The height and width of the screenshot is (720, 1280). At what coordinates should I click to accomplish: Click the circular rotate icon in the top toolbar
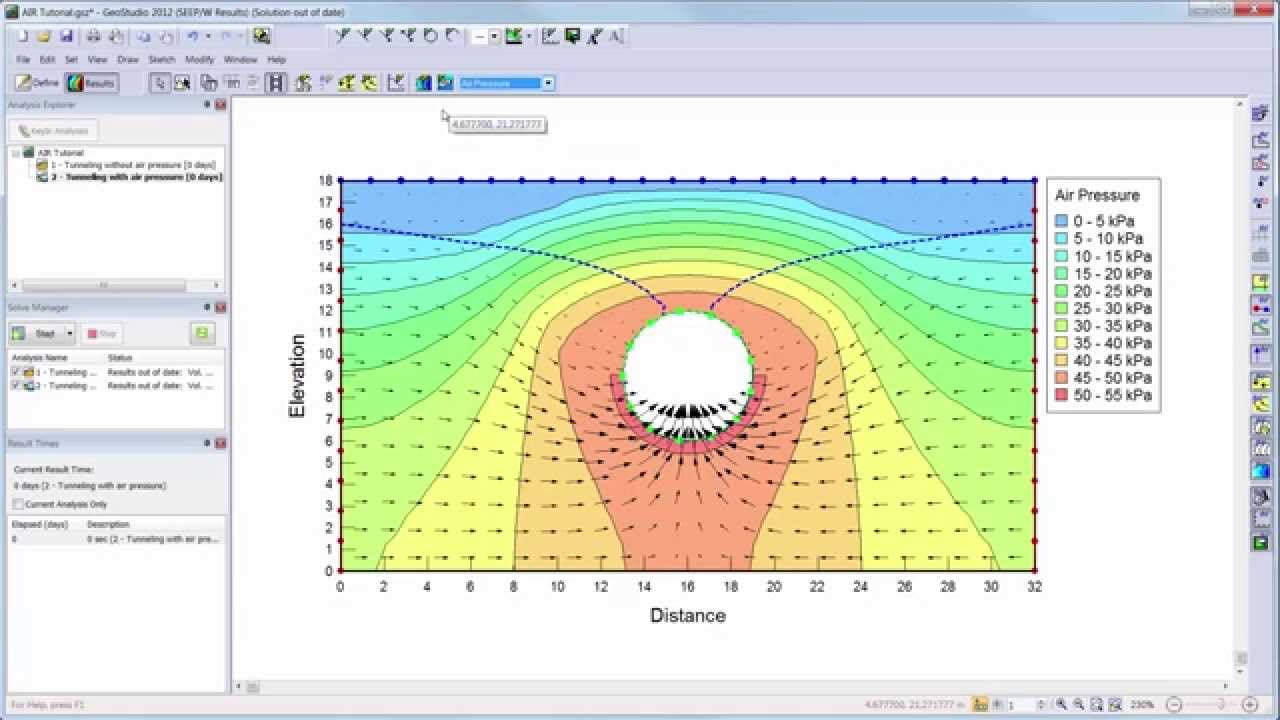(431, 36)
